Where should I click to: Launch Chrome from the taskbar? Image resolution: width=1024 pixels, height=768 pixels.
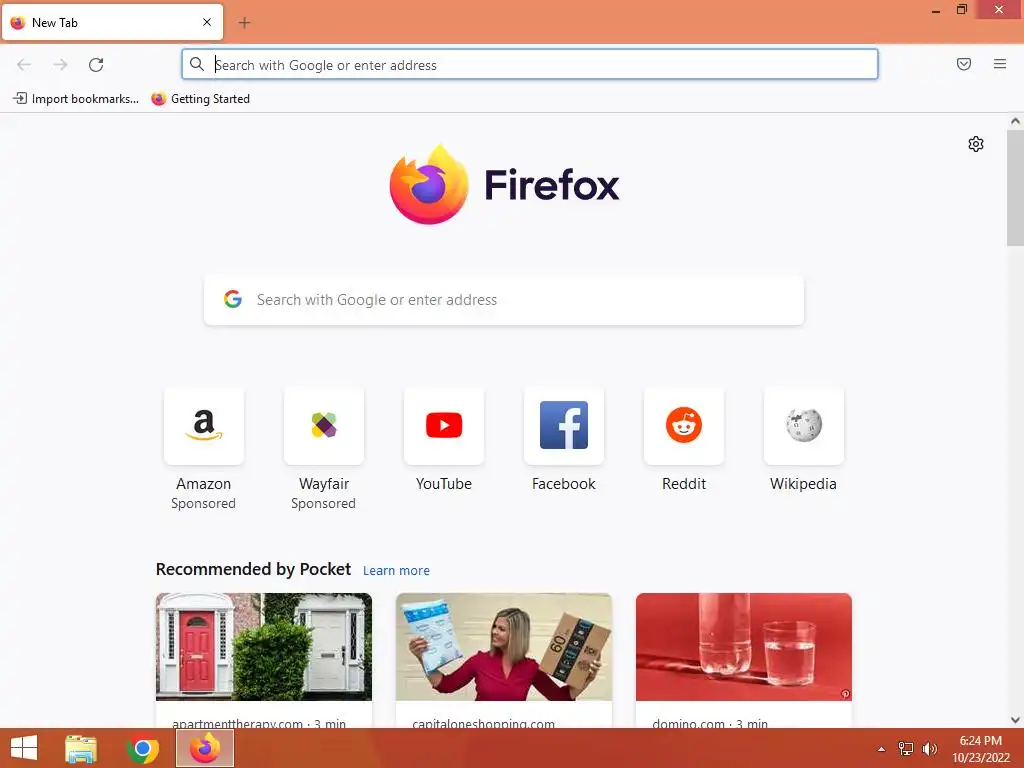click(x=143, y=748)
